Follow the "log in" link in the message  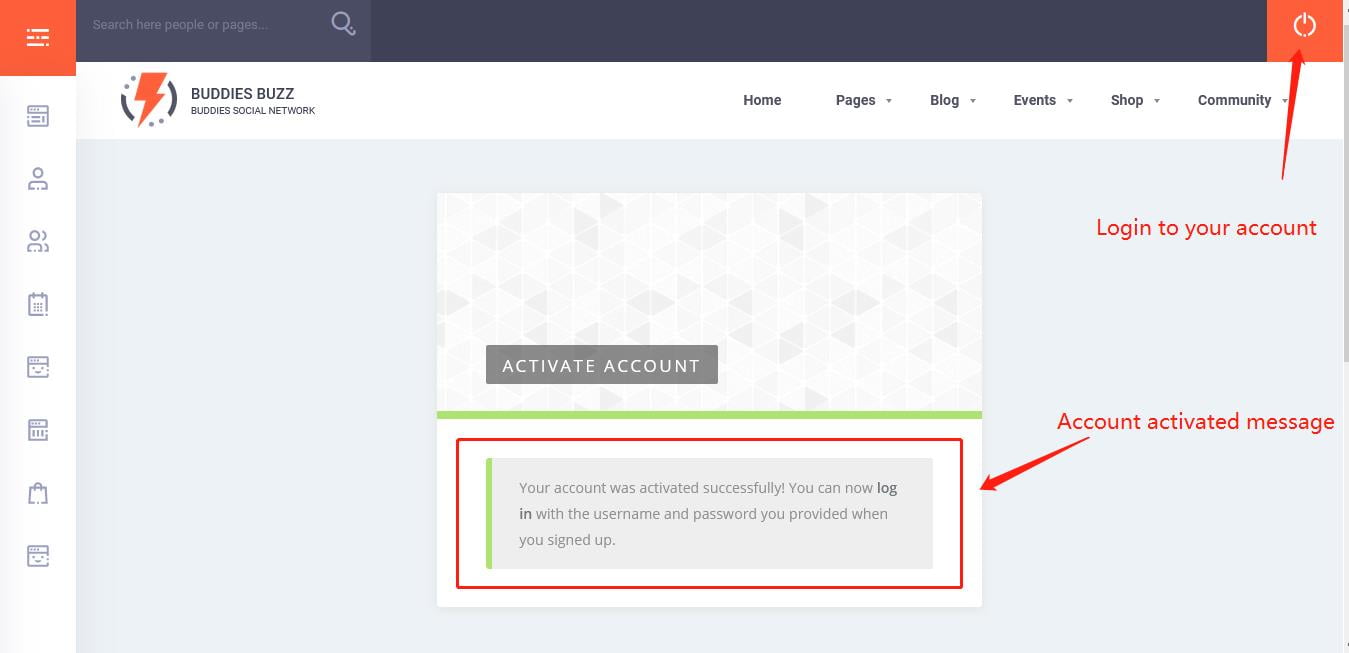886,488
